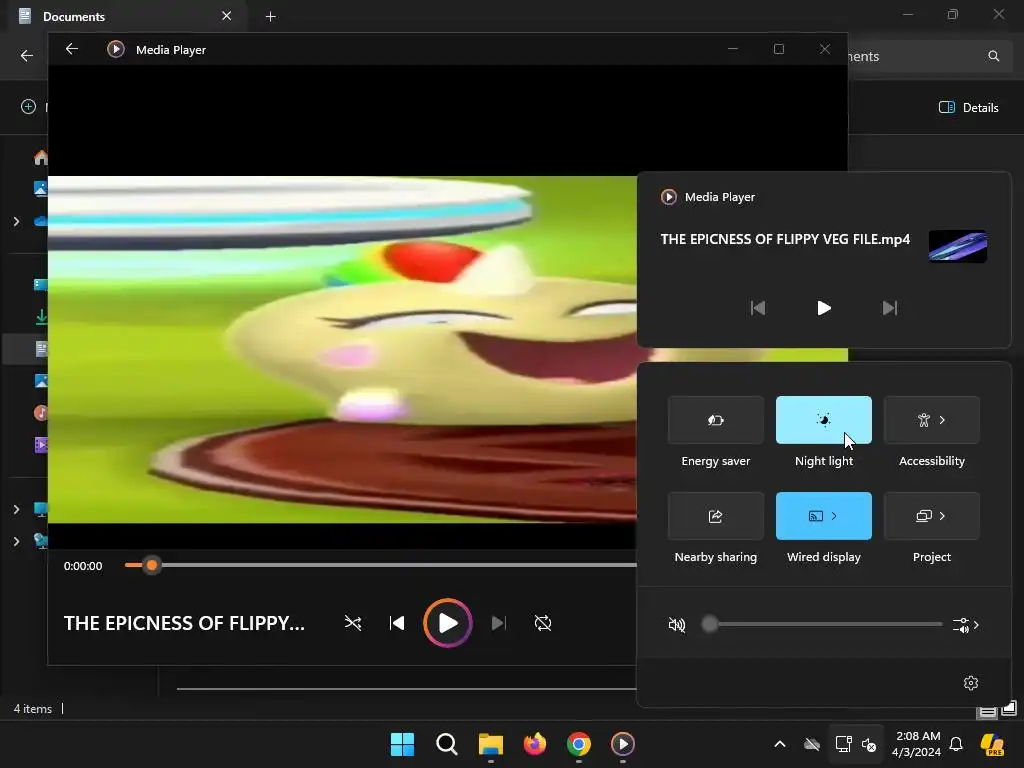Click the back arrow in File Explorer
This screenshot has width=1024, height=768.
click(x=27, y=56)
